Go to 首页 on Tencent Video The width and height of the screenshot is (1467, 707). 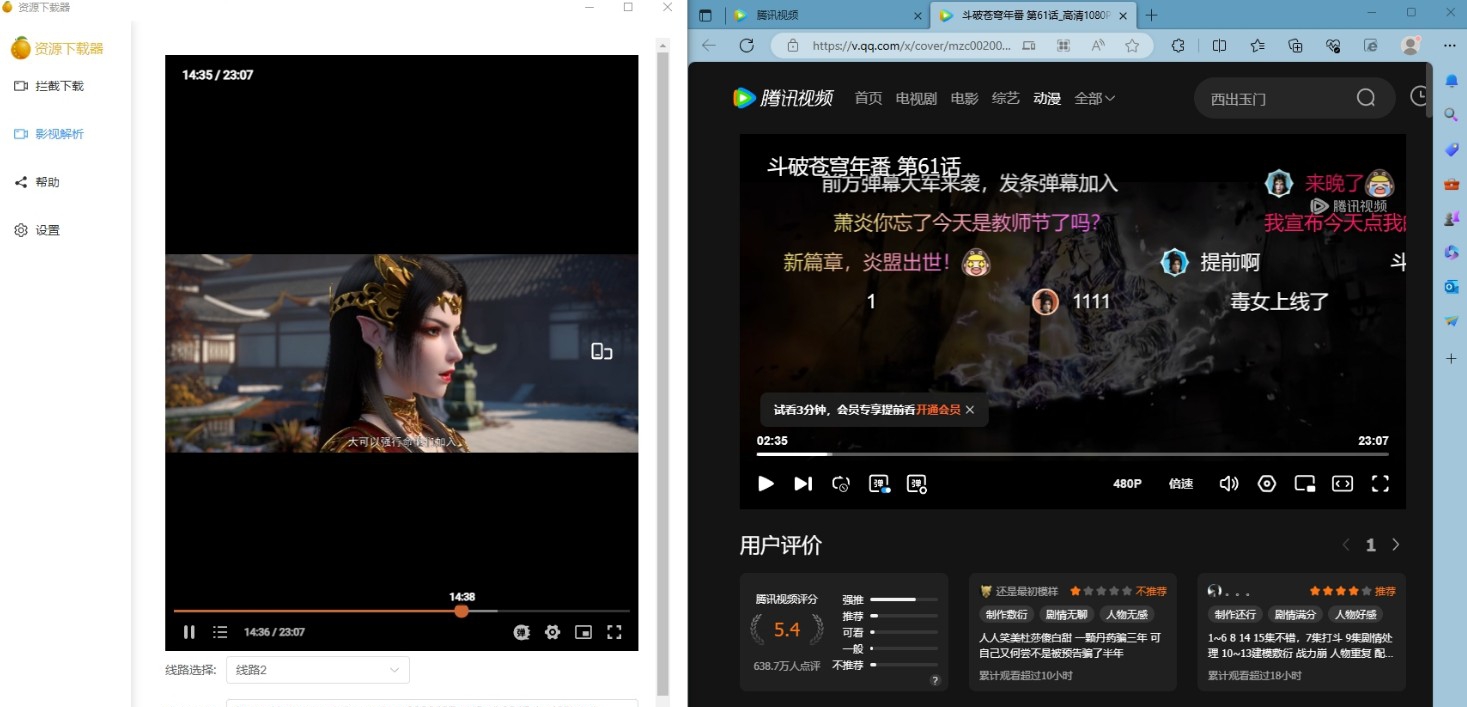tap(868, 98)
